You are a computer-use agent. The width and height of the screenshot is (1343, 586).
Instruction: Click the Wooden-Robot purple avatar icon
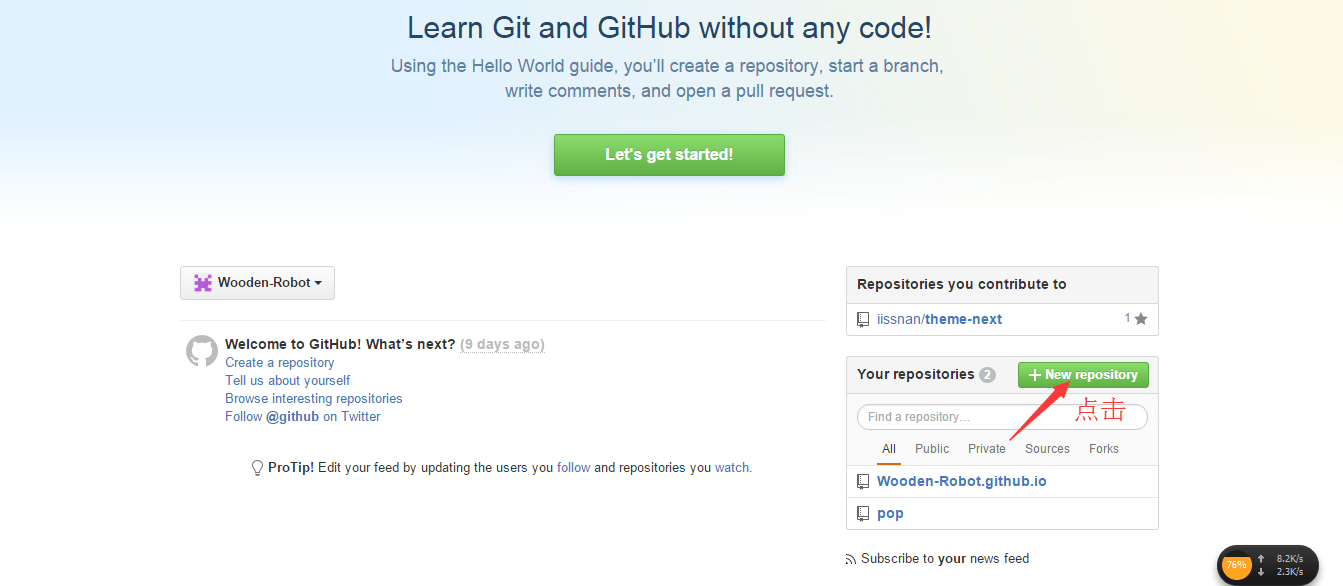(203, 283)
